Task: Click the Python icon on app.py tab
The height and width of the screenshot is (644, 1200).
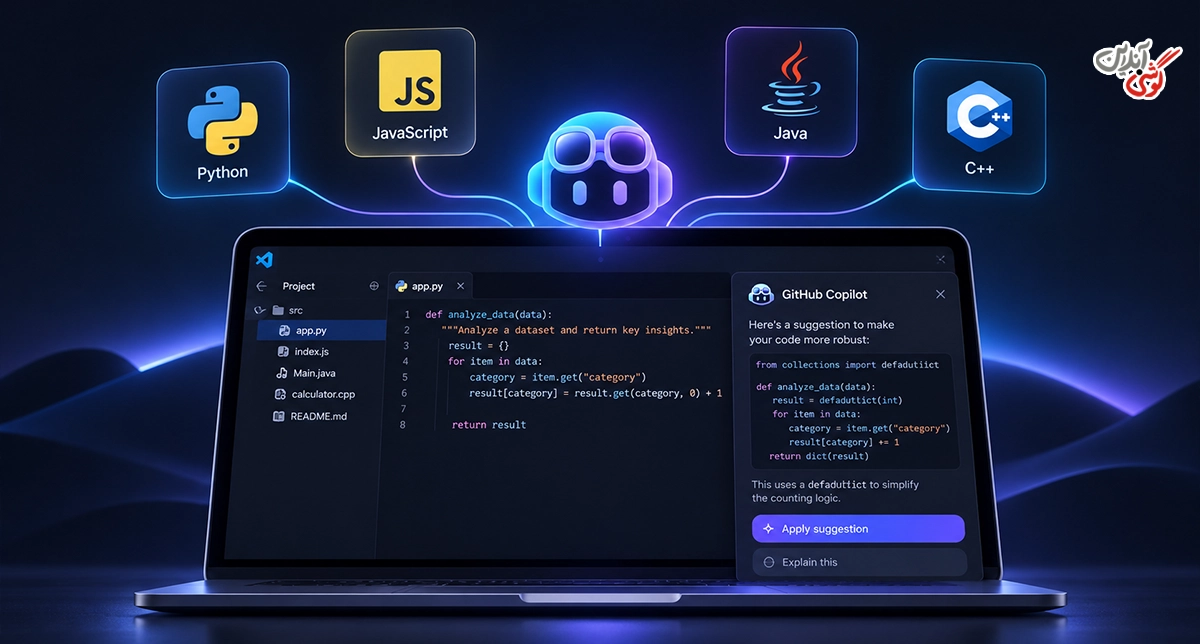Action: point(402,286)
